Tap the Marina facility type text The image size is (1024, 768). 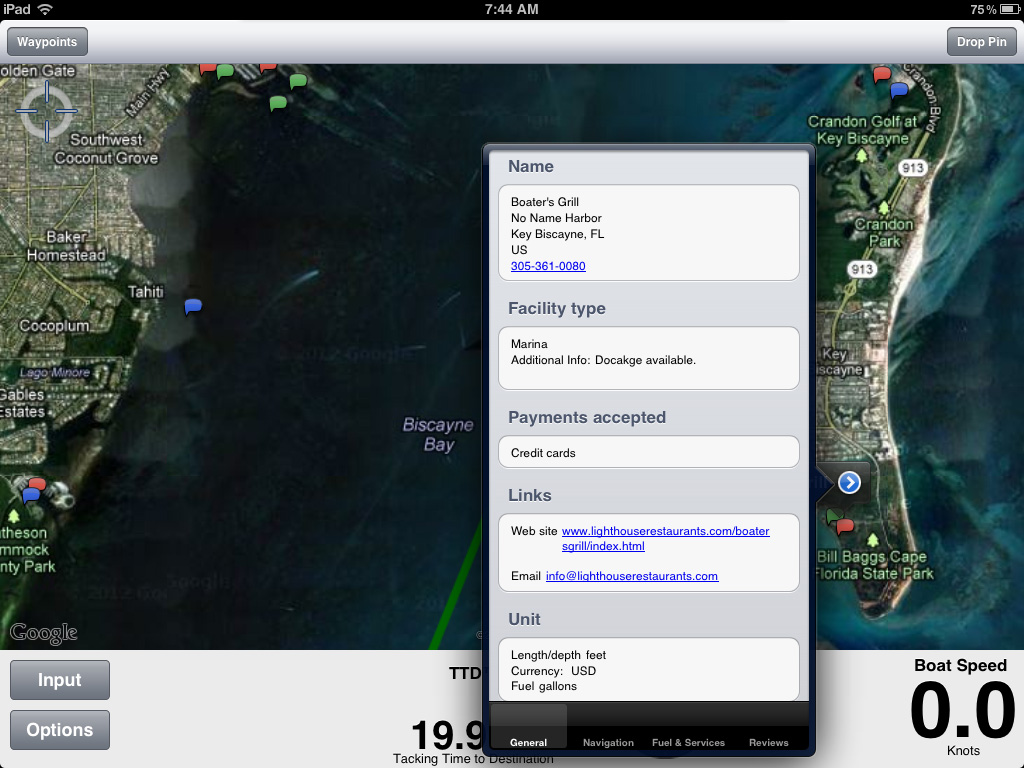click(529, 344)
